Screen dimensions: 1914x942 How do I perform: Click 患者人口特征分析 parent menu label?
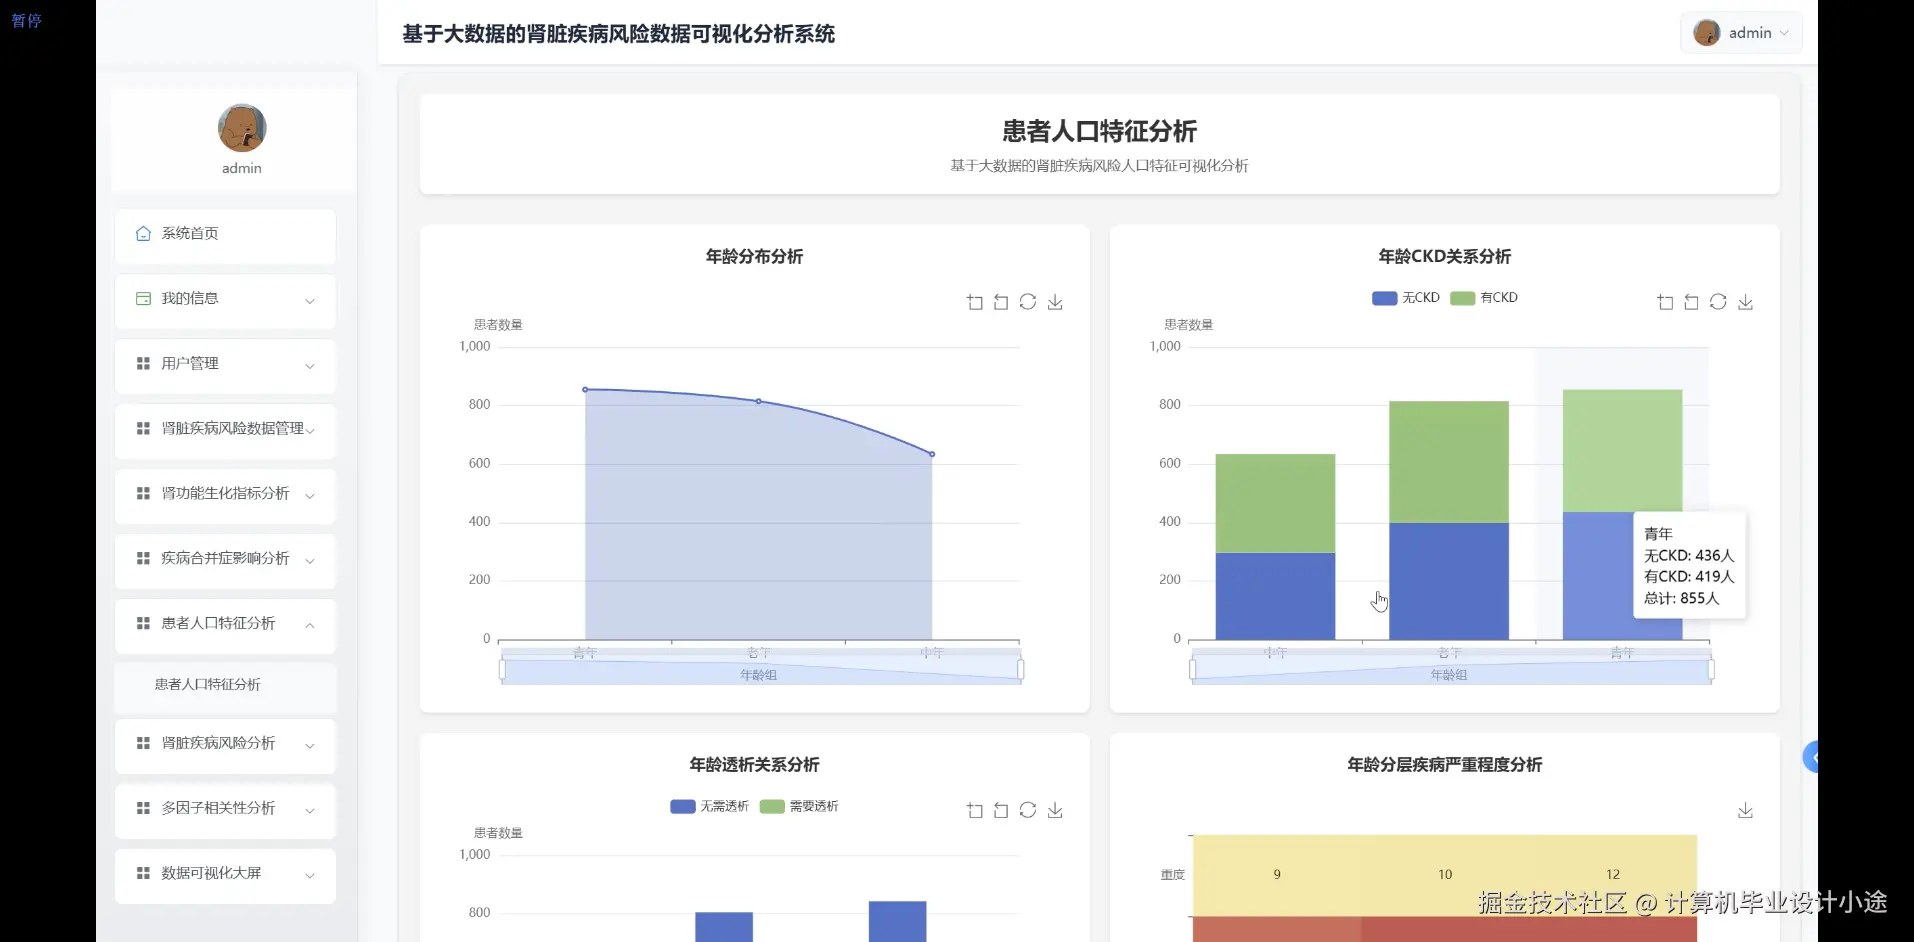(218, 623)
